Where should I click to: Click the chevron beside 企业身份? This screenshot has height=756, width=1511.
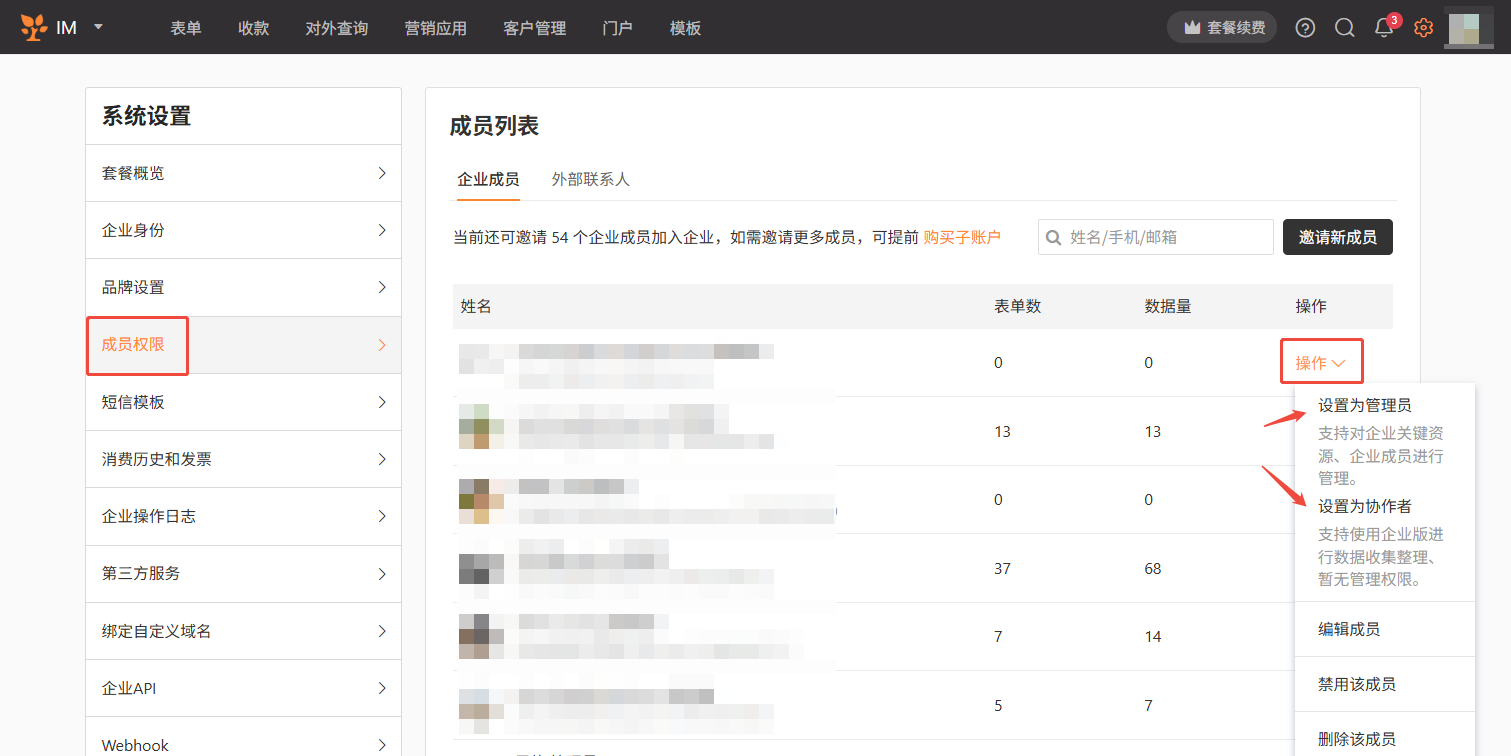click(382, 230)
